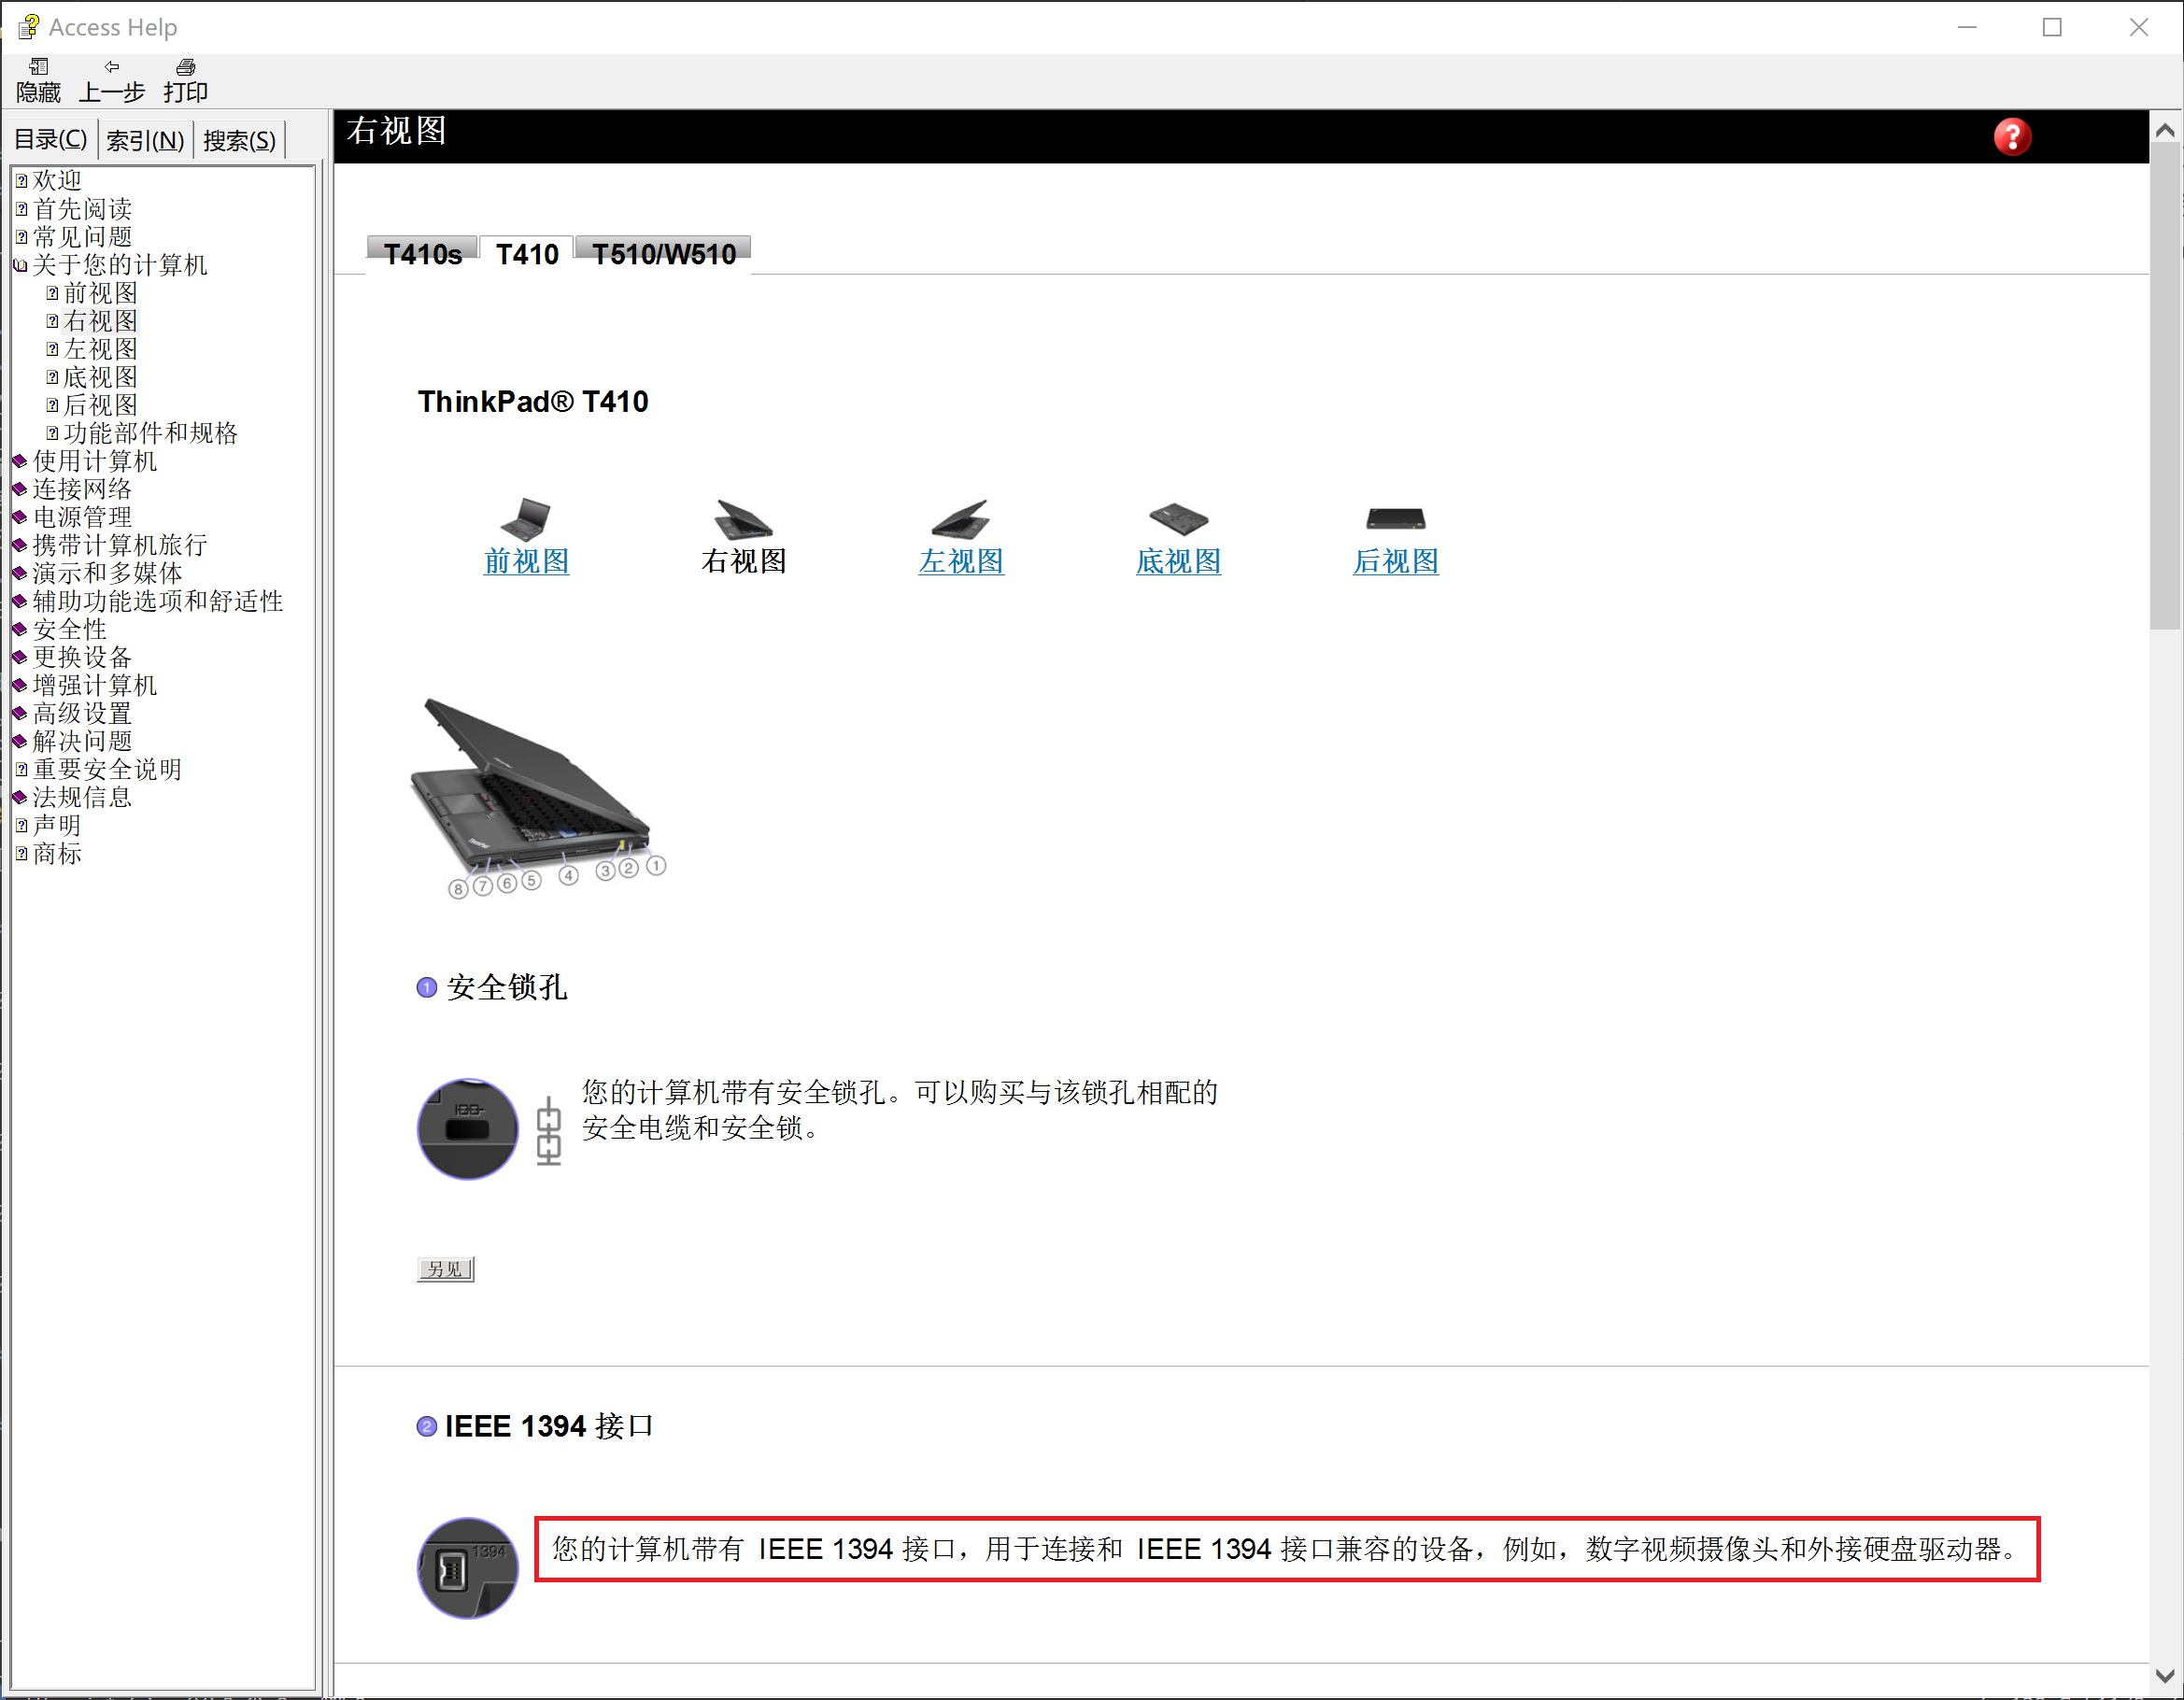
Task: Click the security lock keyhole illustration
Action: coord(467,1128)
